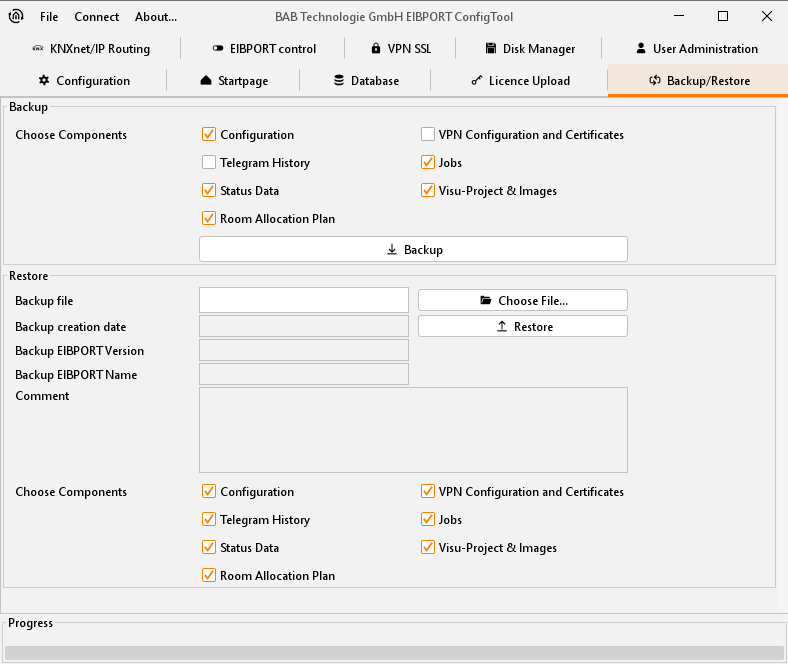Uncheck Room Allocation Plan in Restore section
This screenshot has width=788, height=664.
click(x=209, y=575)
